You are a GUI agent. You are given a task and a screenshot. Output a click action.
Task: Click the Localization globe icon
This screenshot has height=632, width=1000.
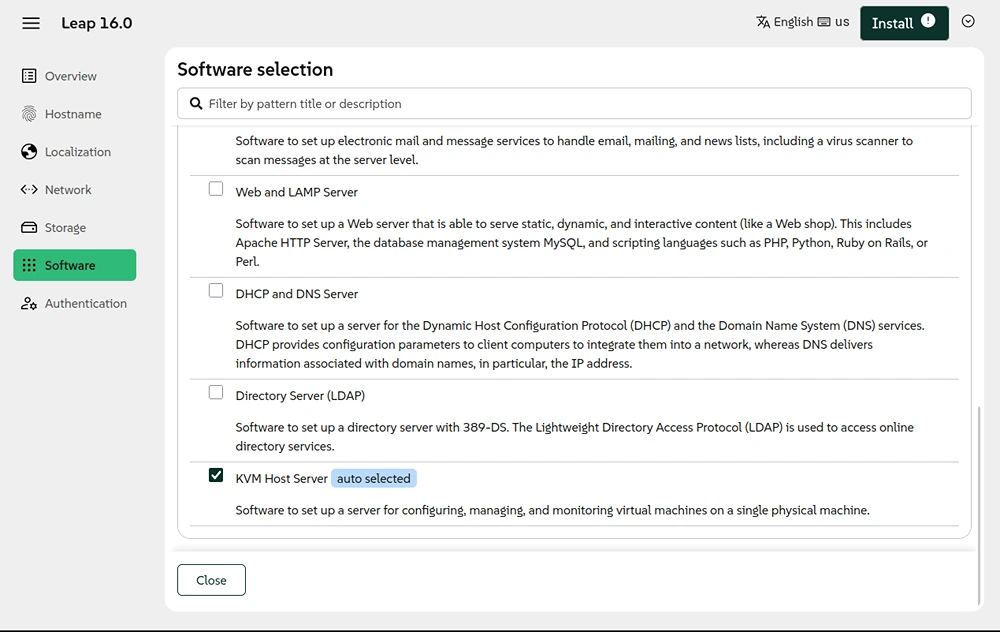(29, 152)
